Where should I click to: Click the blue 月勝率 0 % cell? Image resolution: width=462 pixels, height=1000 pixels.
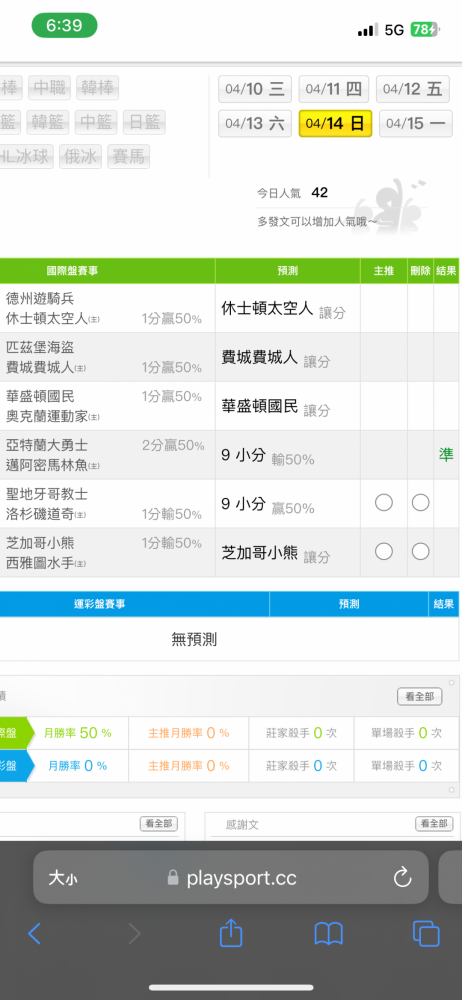tap(77, 765)
